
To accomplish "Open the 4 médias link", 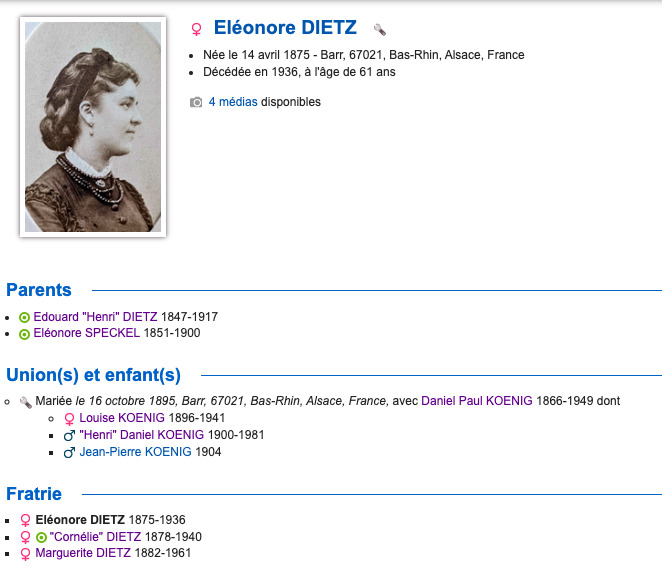I will point(233,102).
